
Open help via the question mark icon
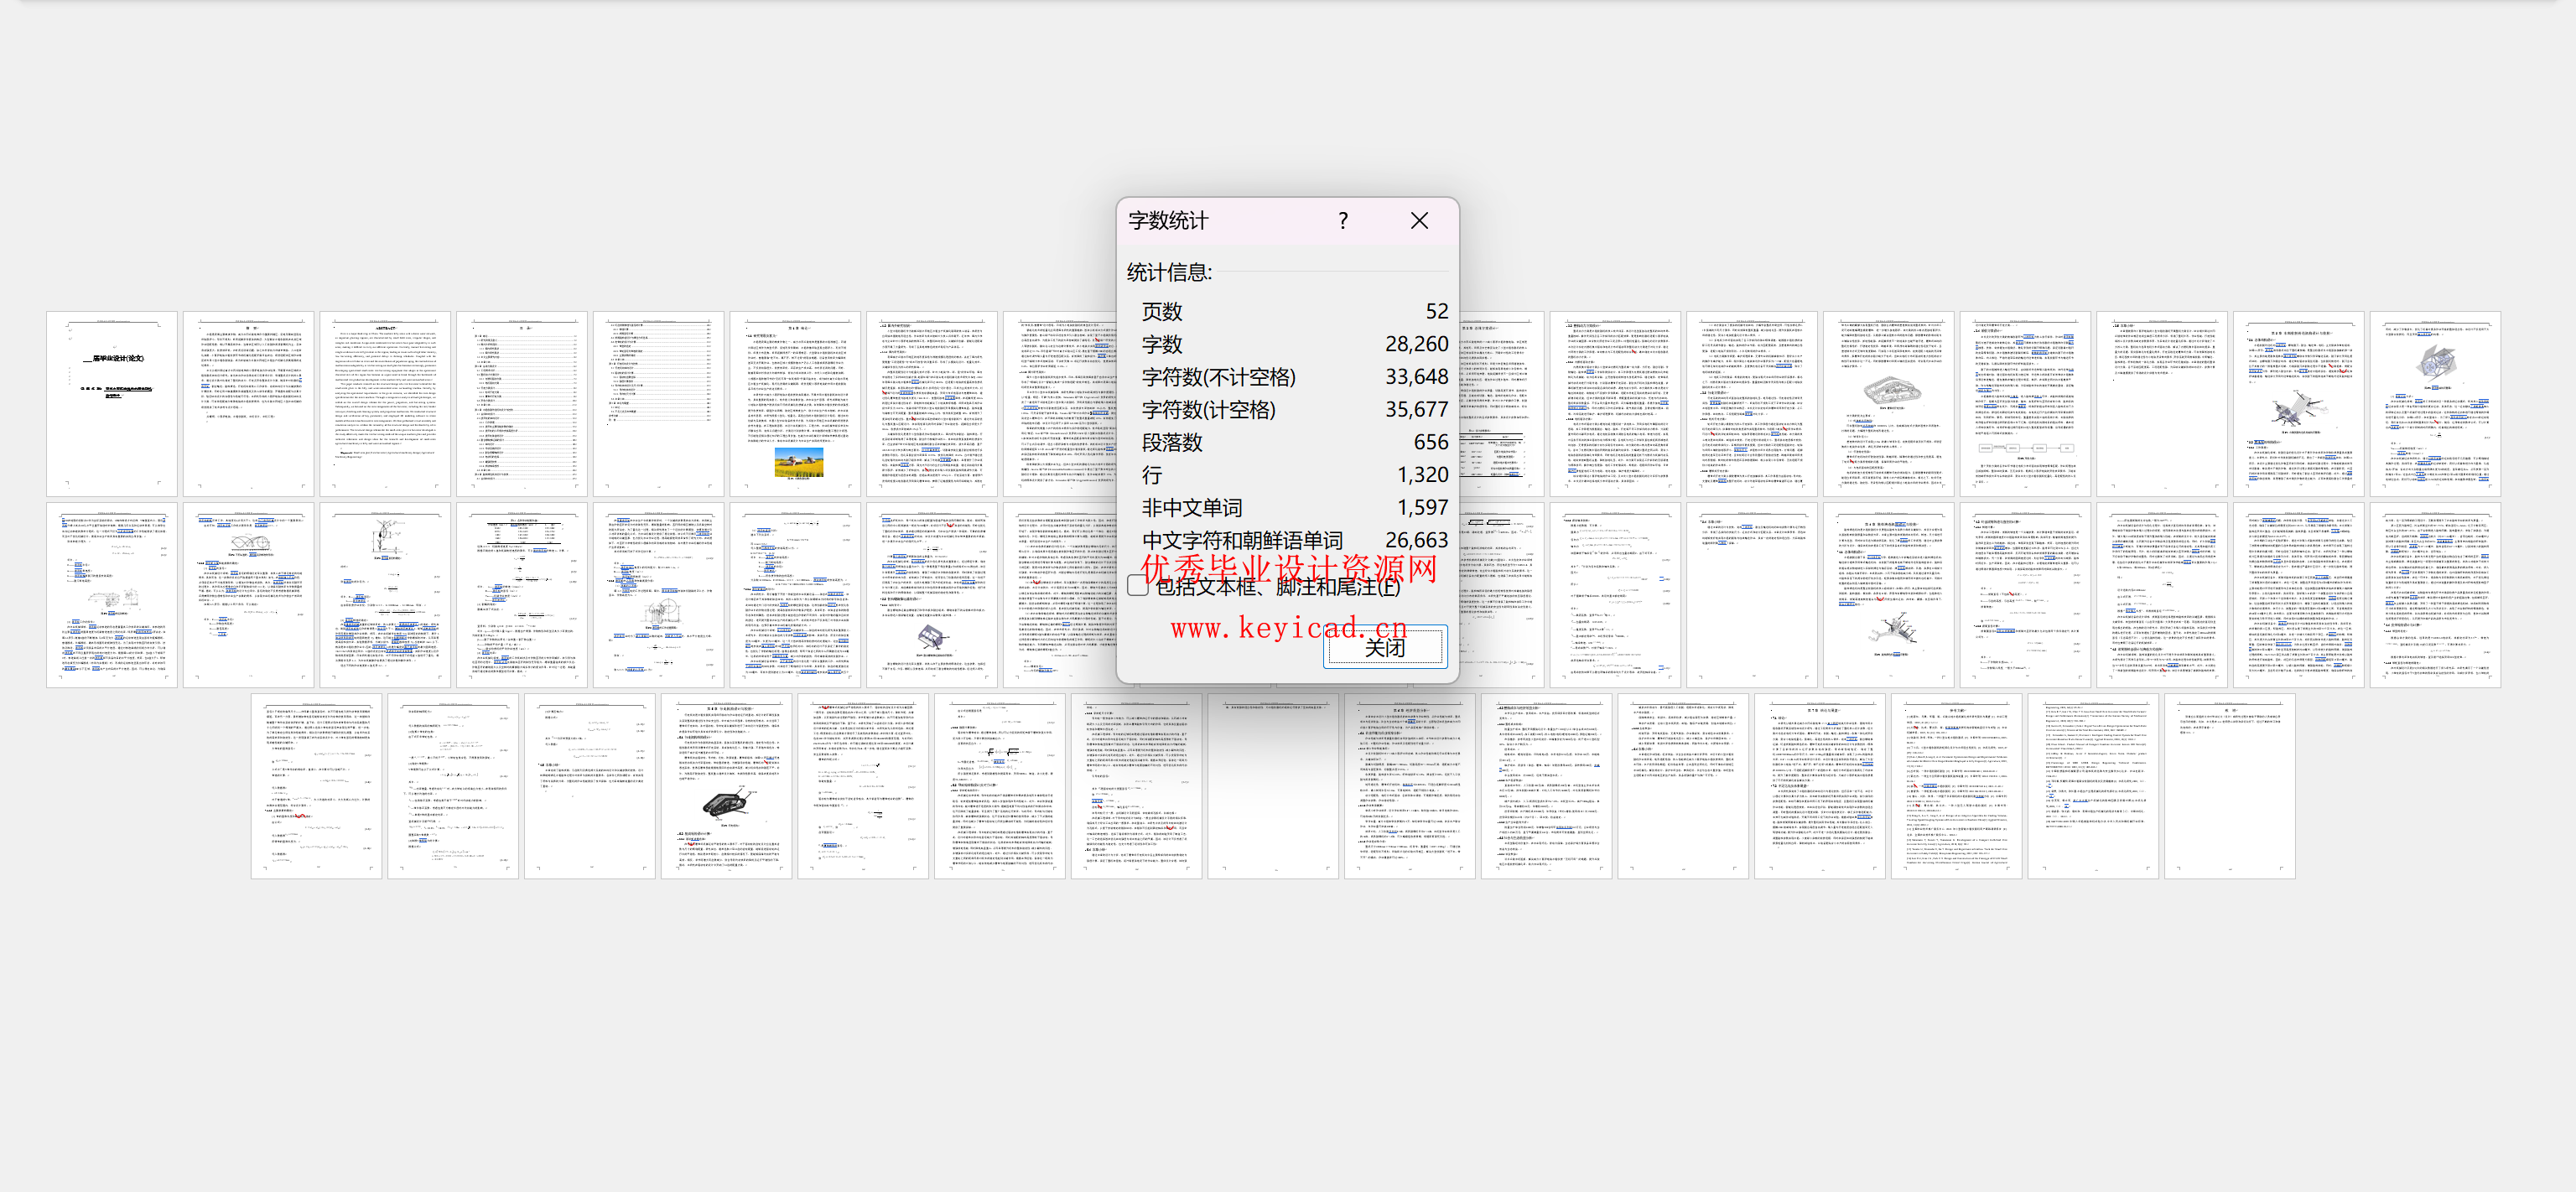click(1343, 221)
